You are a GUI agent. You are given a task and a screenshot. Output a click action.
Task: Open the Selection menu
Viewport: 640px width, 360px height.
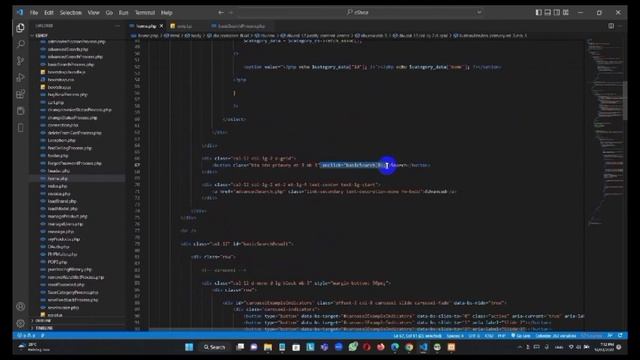[x=71, y=13]
